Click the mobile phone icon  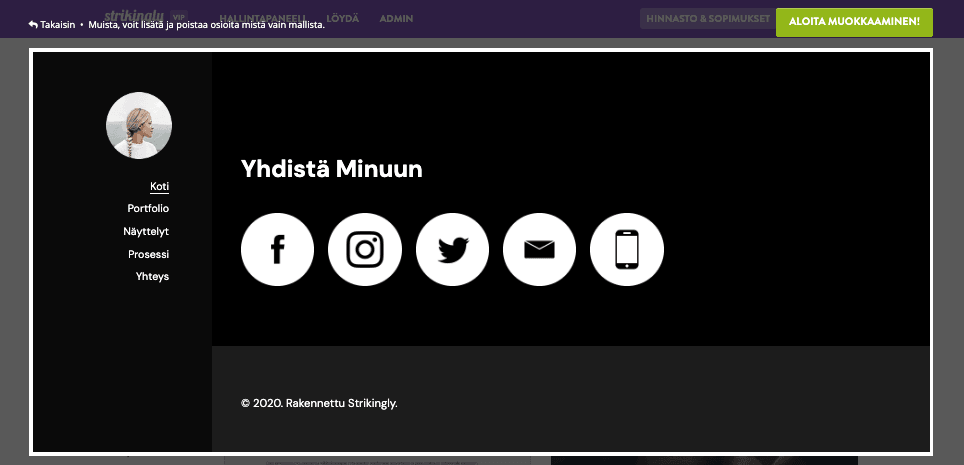click(626, 250)
